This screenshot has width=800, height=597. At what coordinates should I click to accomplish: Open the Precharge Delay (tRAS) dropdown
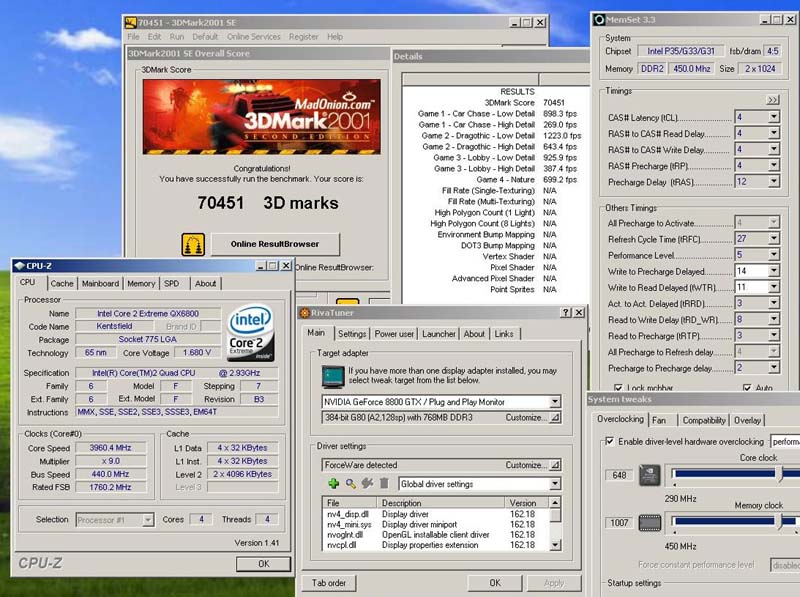click(773, 181)
